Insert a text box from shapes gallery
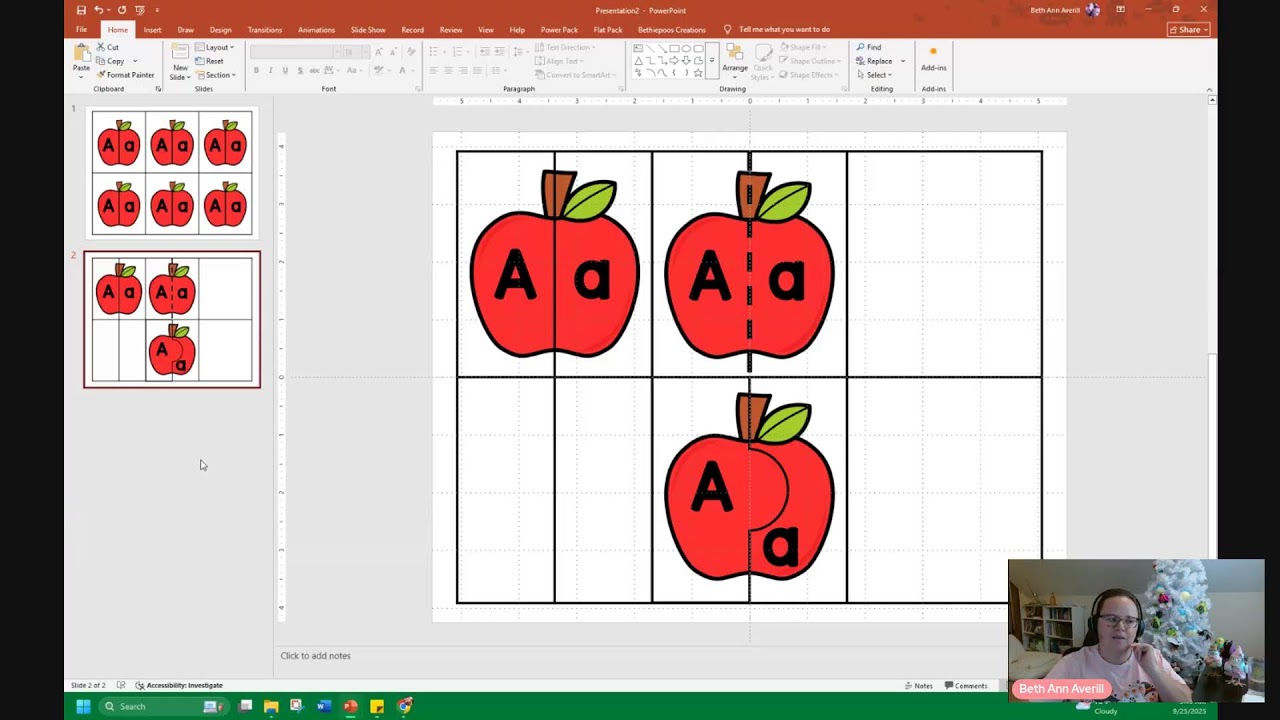This screenshot has height=720, width=1280. [638, 48]
